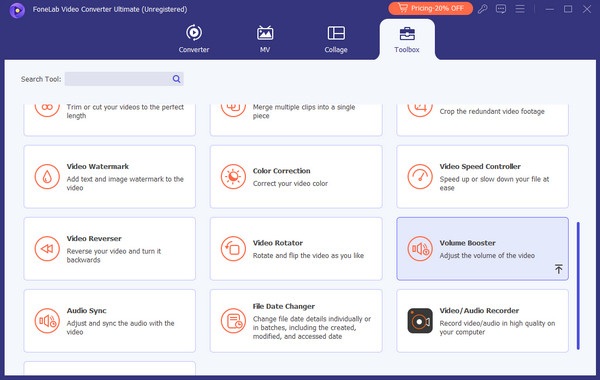Viewport: 600px width, 380px height.
Task: Click the Video Reverser rewind icon
Action: click(47, 249)
